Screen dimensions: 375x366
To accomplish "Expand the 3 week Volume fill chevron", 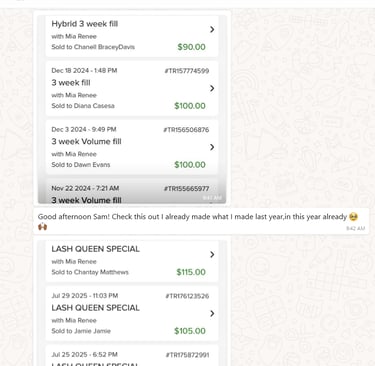I will 212,147.
